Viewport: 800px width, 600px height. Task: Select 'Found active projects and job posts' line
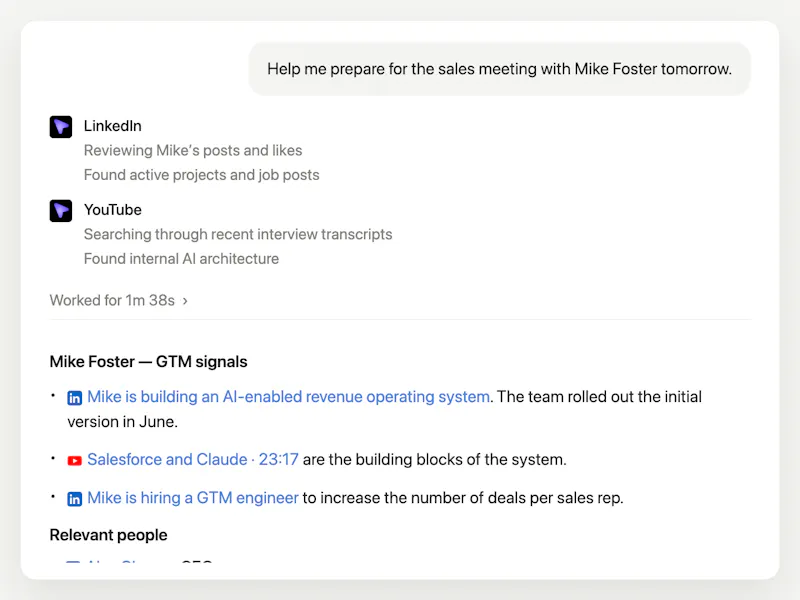point(202,175)
